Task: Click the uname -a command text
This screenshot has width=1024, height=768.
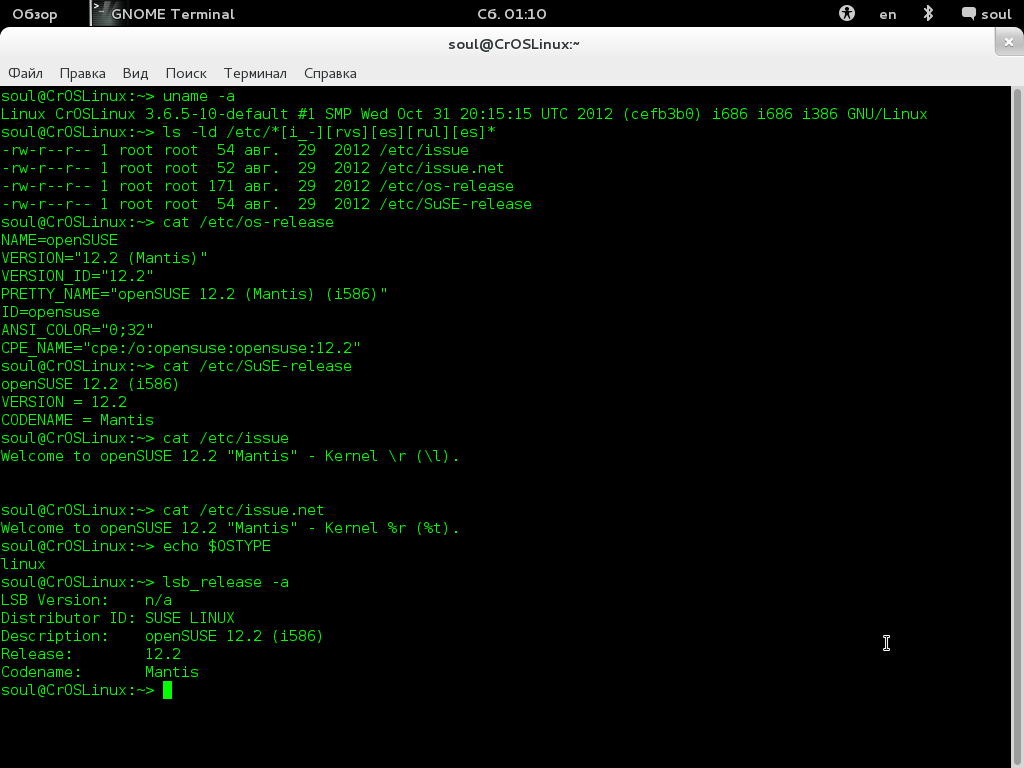Action: (x=199, y=96)
